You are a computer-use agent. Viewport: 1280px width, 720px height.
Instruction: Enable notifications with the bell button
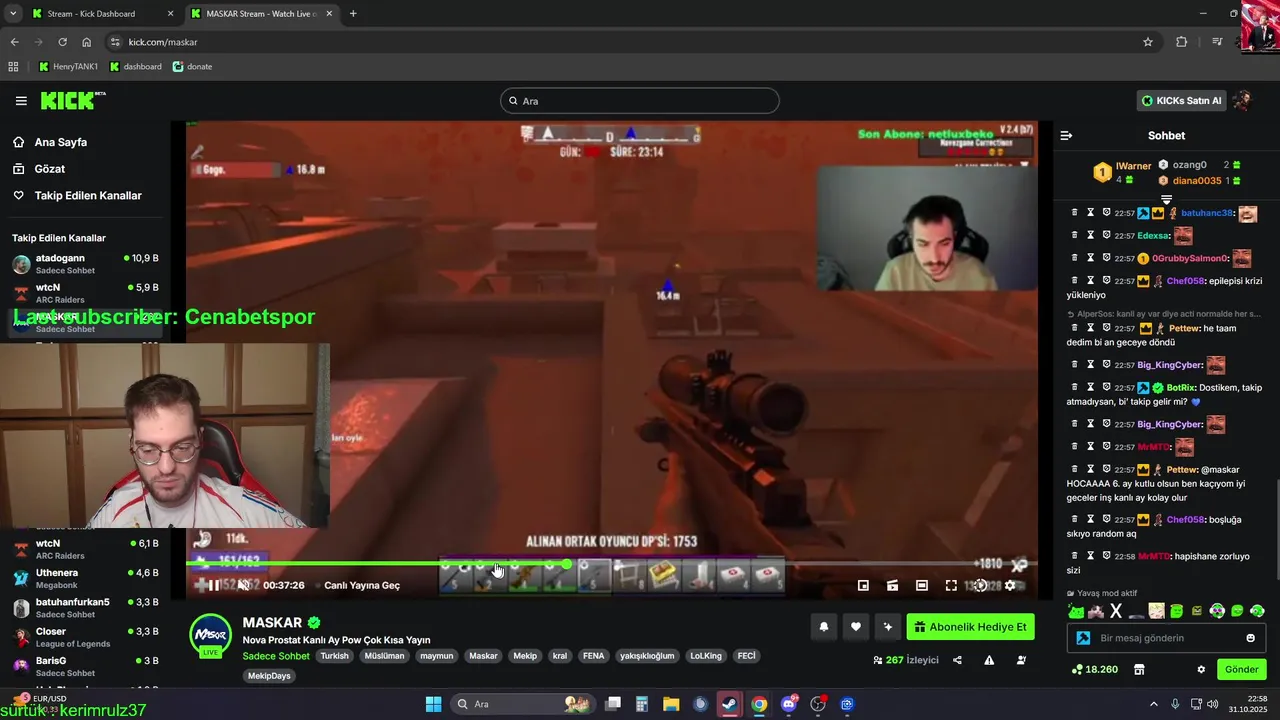pos(824,627)
